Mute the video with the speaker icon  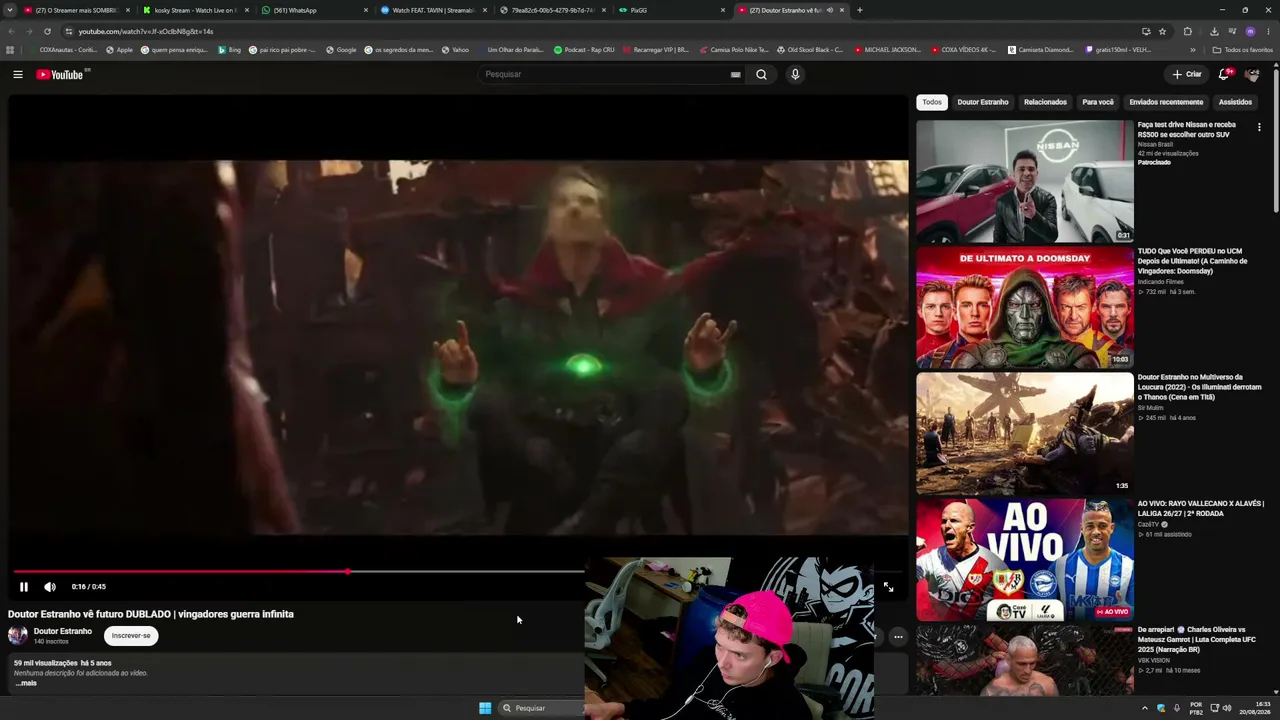[50, 587]
